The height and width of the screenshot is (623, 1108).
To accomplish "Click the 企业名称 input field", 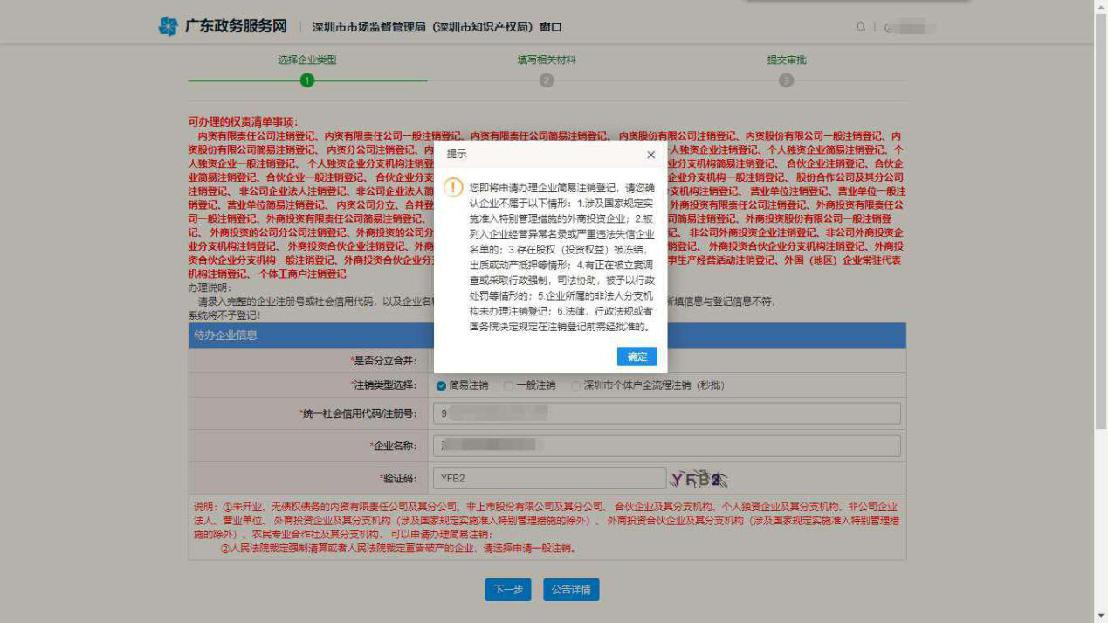I will coord(667,446).
